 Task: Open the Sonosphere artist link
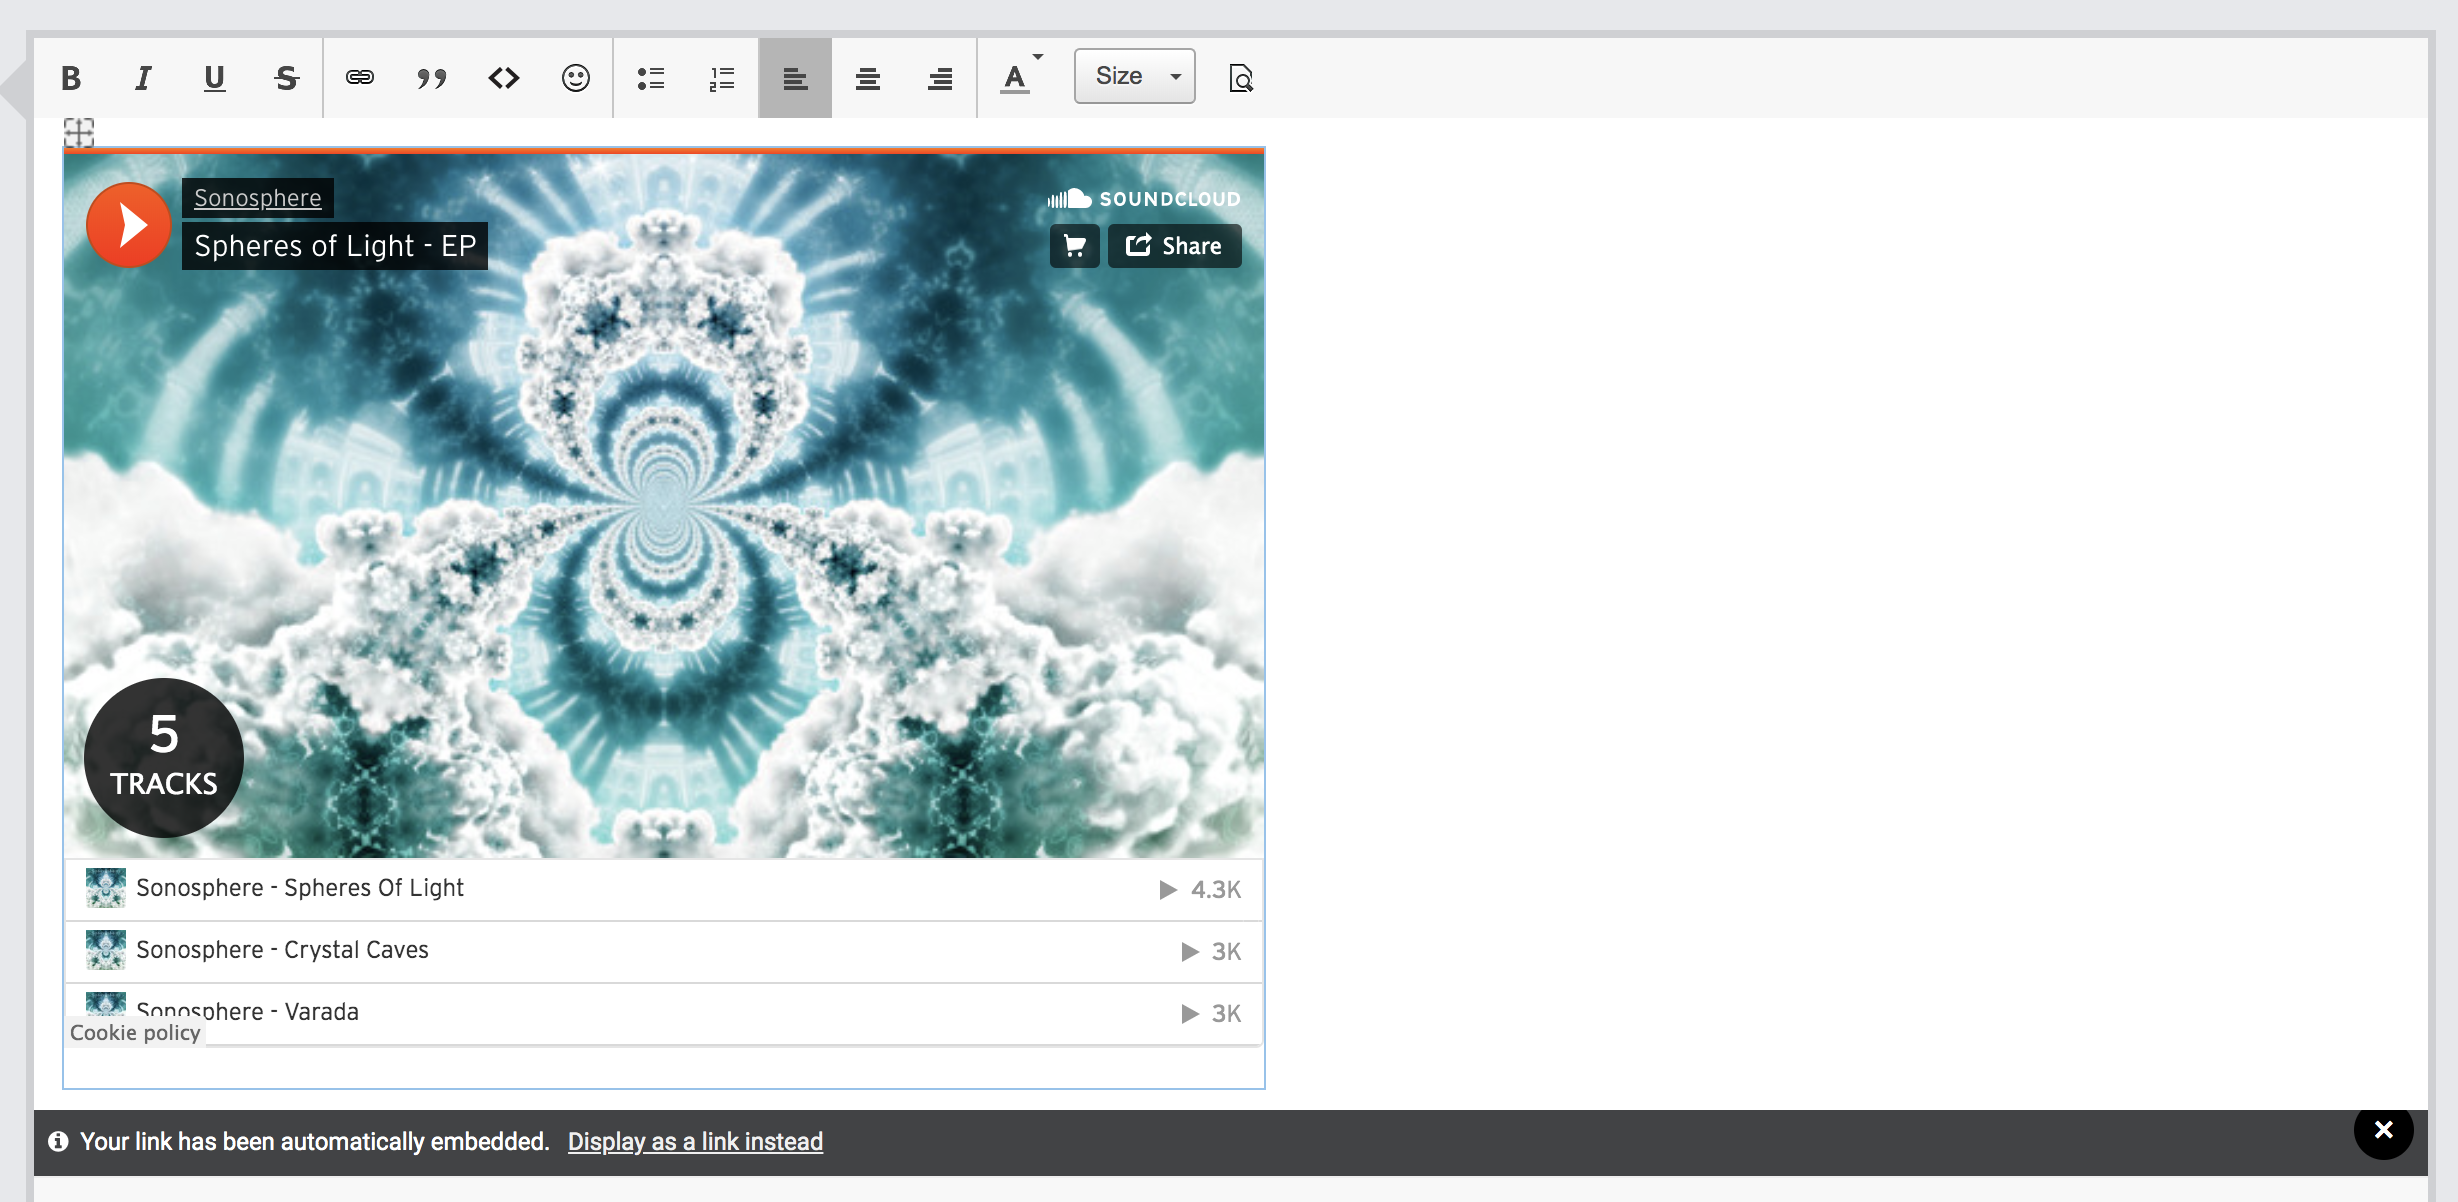click(x=258, y=198)
